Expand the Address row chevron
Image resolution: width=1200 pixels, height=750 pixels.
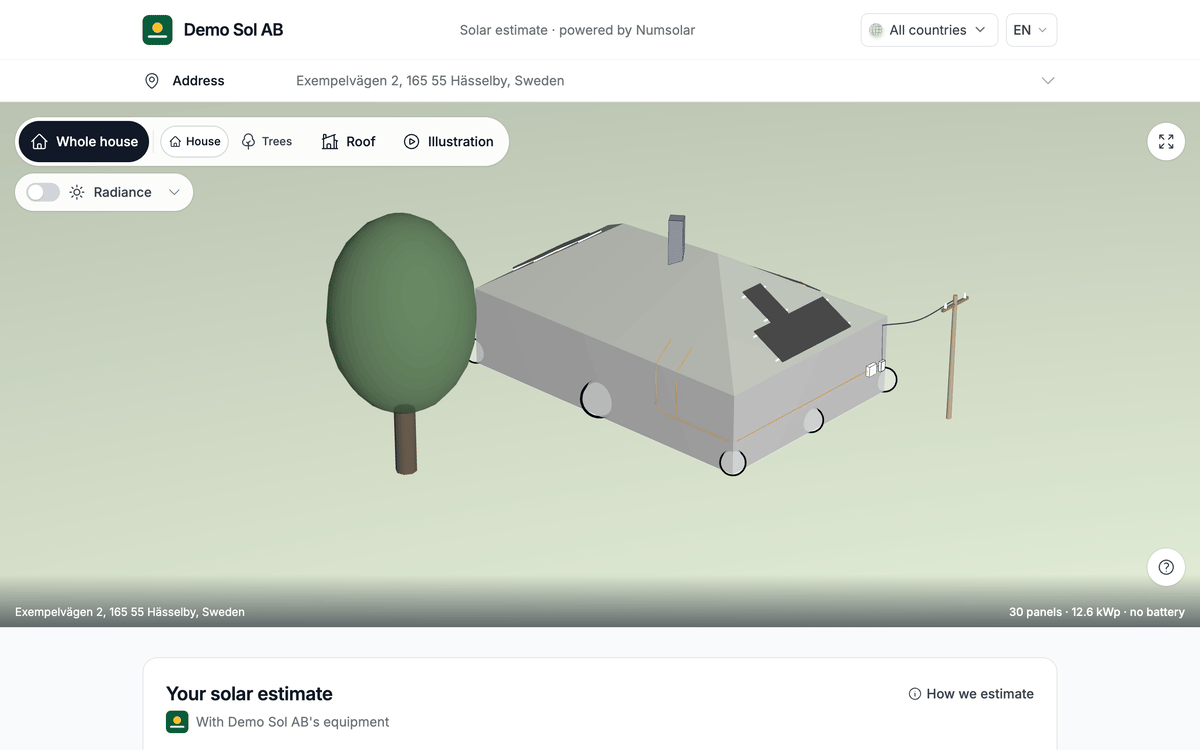point(1048,81)
